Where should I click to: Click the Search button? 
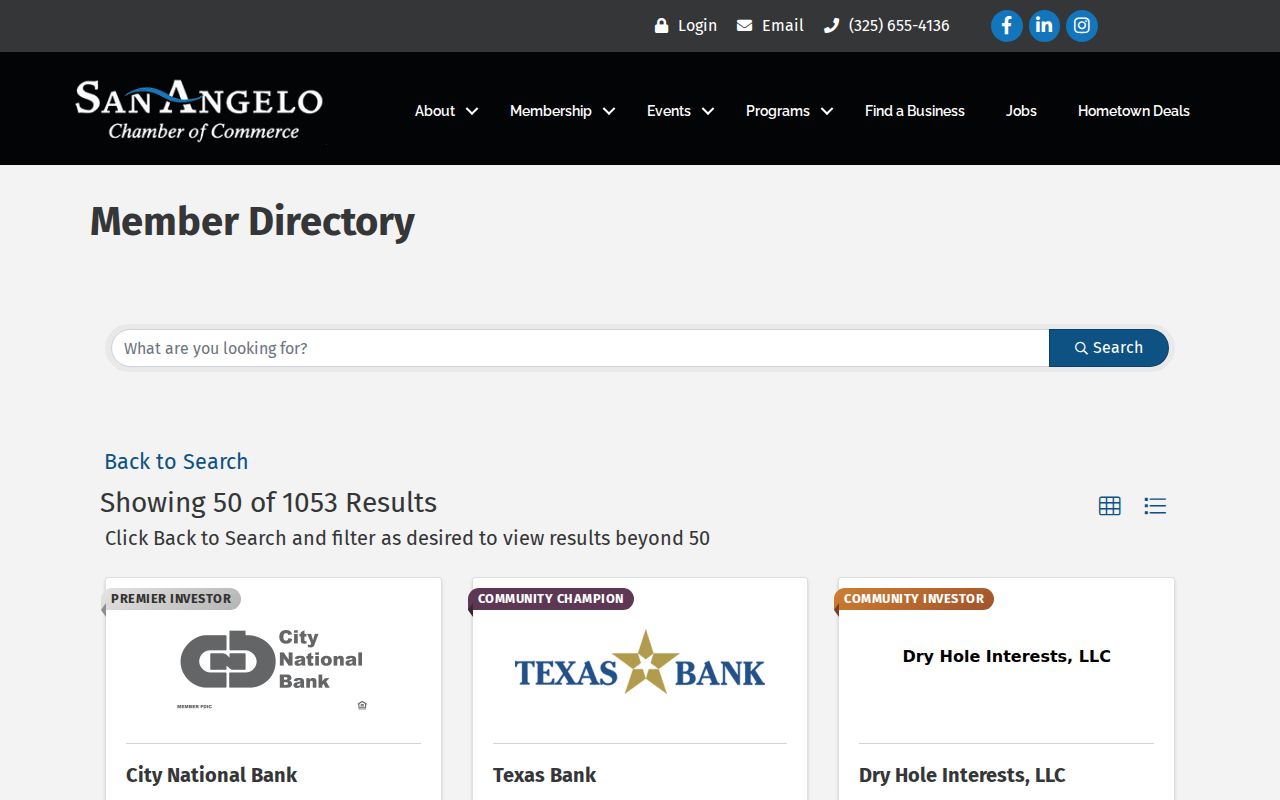1109,348
